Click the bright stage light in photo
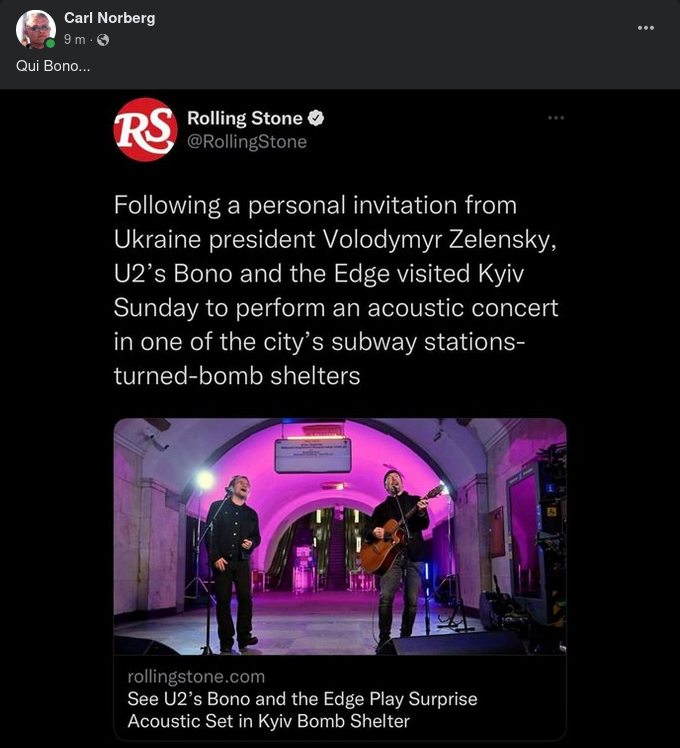The width and height of the screenshot is (680, 748). tap(205, 479)
